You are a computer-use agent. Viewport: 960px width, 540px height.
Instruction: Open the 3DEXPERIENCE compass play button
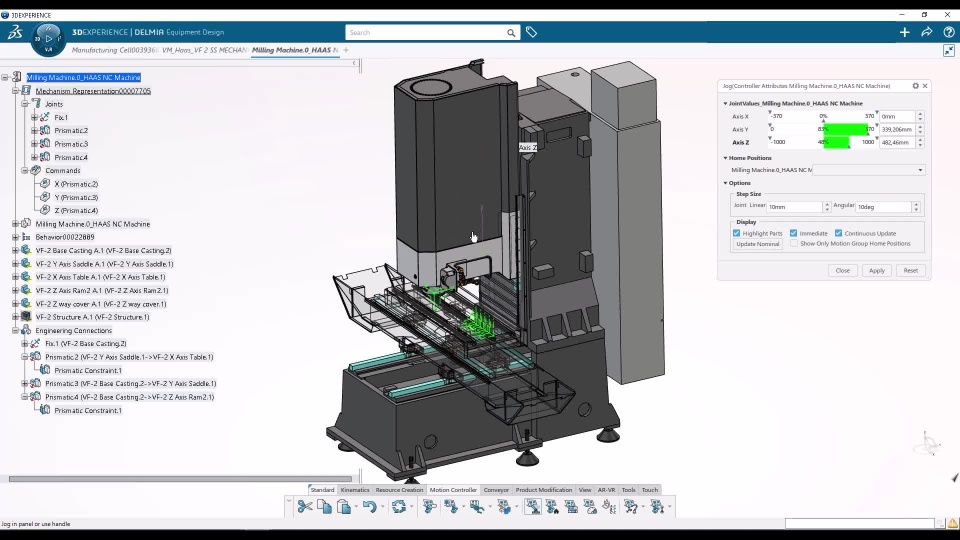pyautogui.click(x=48, y=39)
